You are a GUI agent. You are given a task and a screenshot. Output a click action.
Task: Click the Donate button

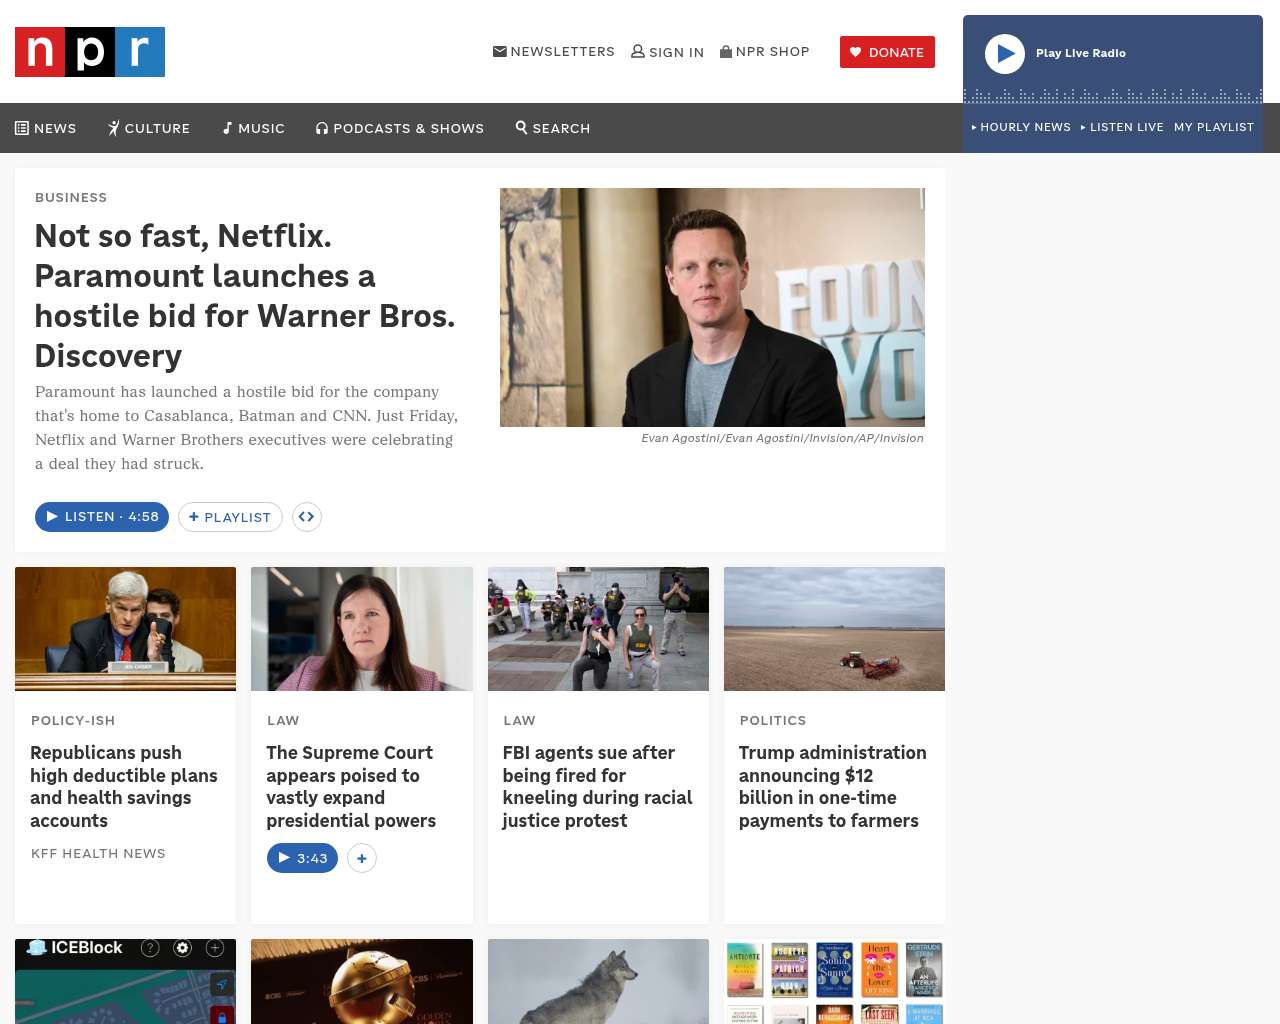click(x=887, y=52)
